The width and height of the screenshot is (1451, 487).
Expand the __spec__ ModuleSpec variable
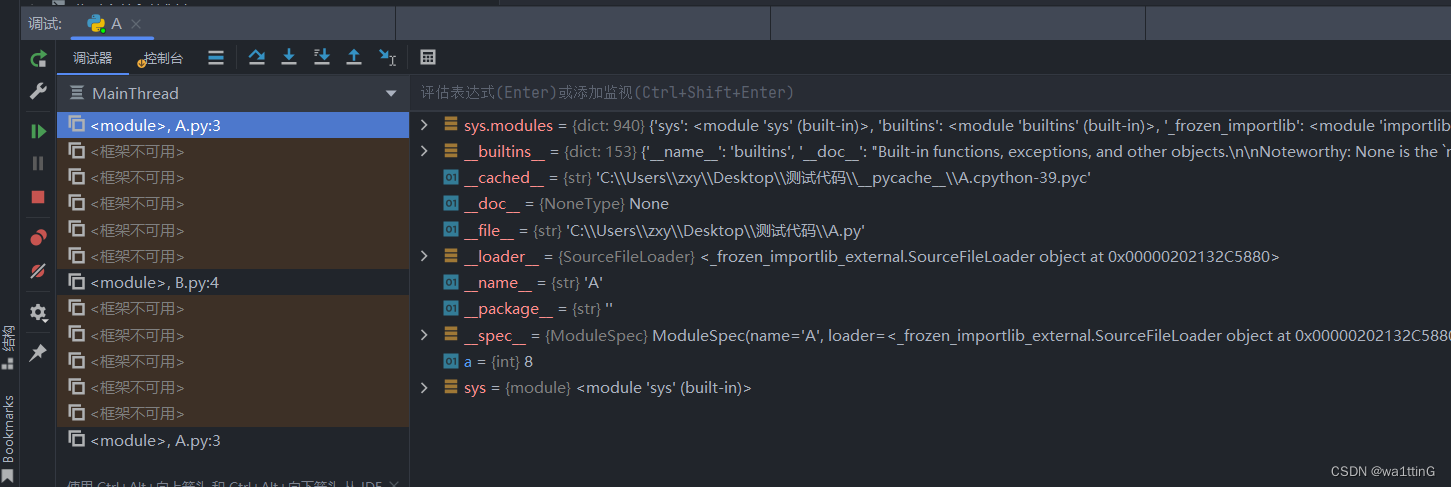(x=424, y=335)
